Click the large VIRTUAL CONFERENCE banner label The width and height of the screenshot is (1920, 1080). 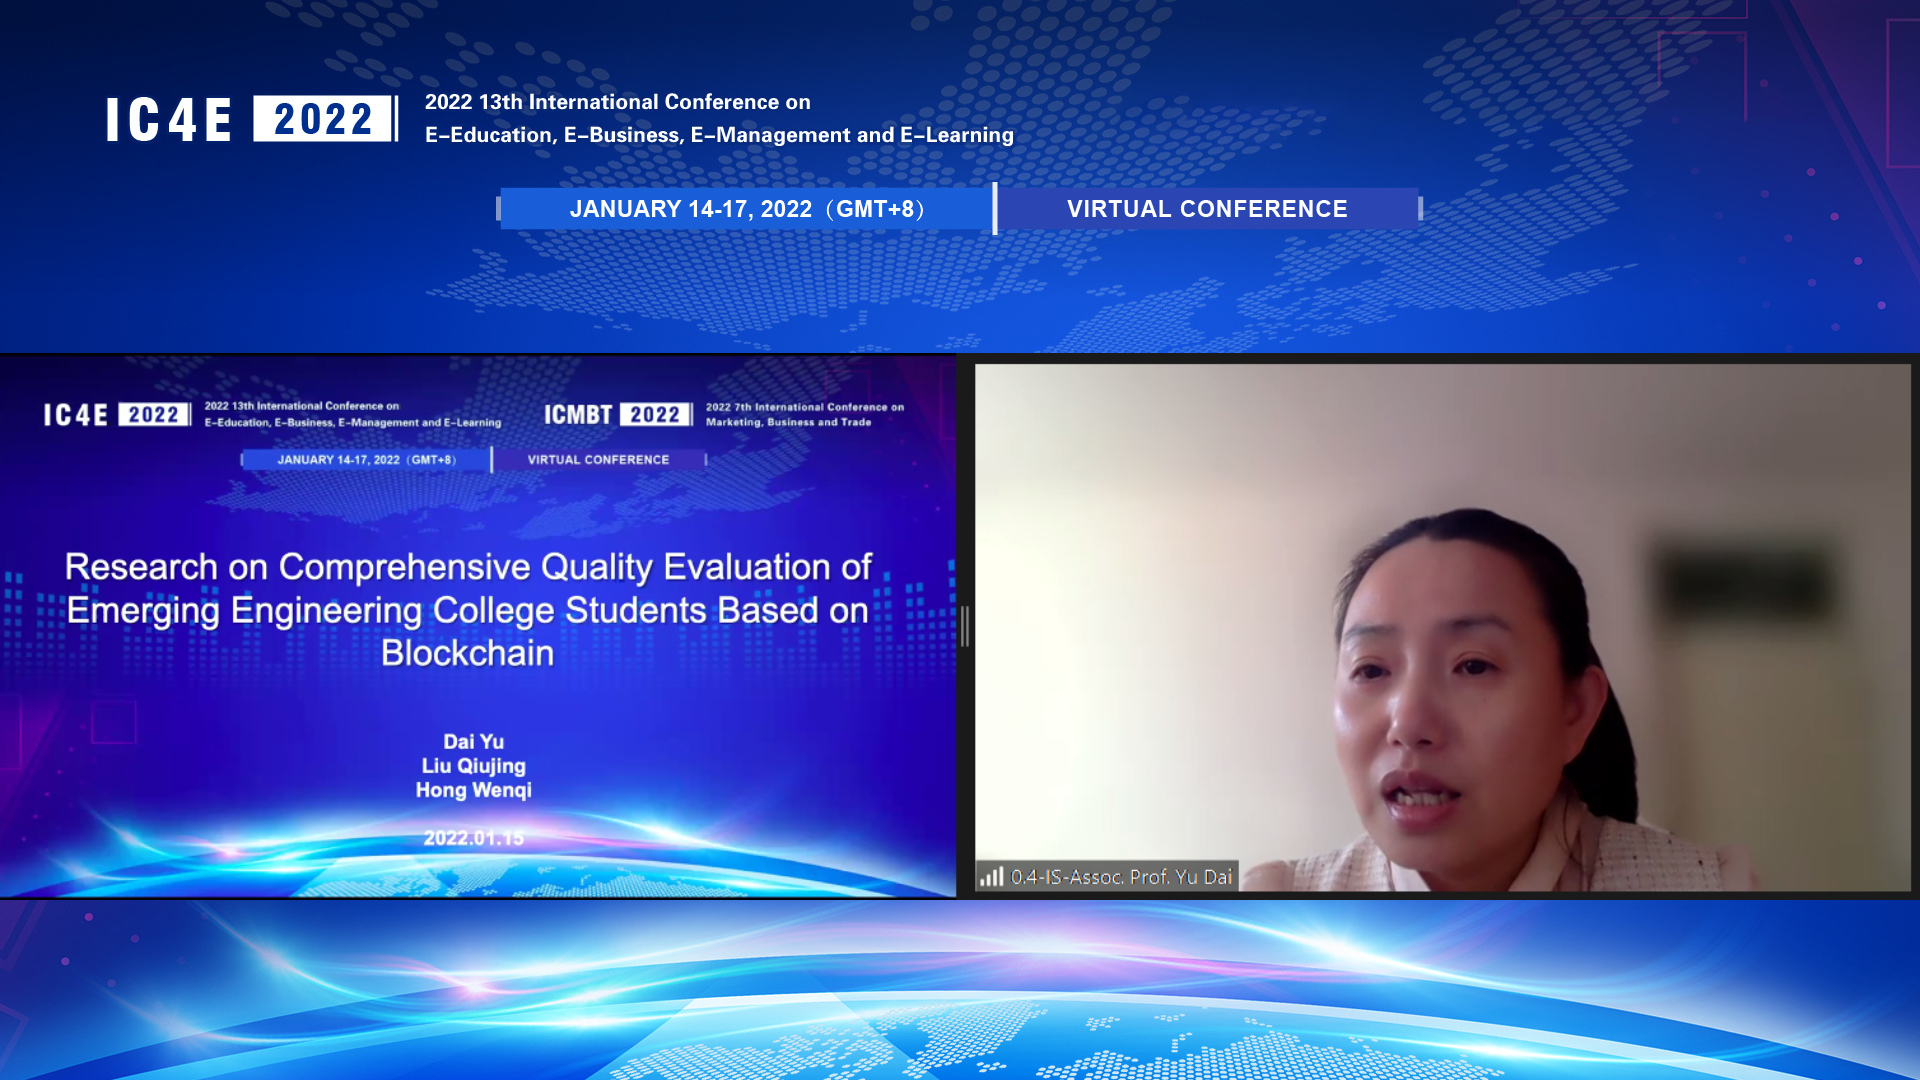point(1207,209)
